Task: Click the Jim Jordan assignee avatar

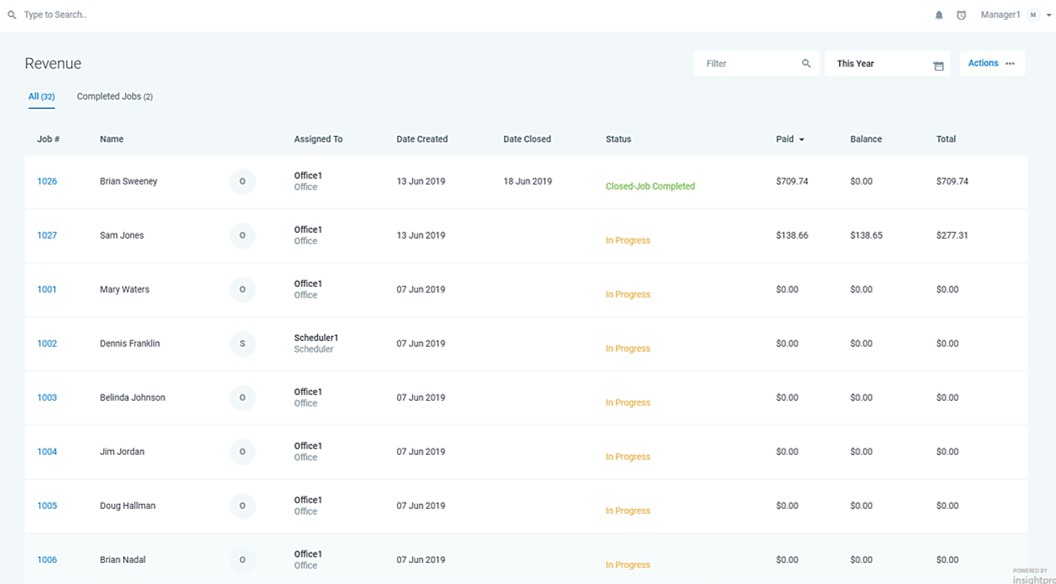Action: [x=242, y=451]
